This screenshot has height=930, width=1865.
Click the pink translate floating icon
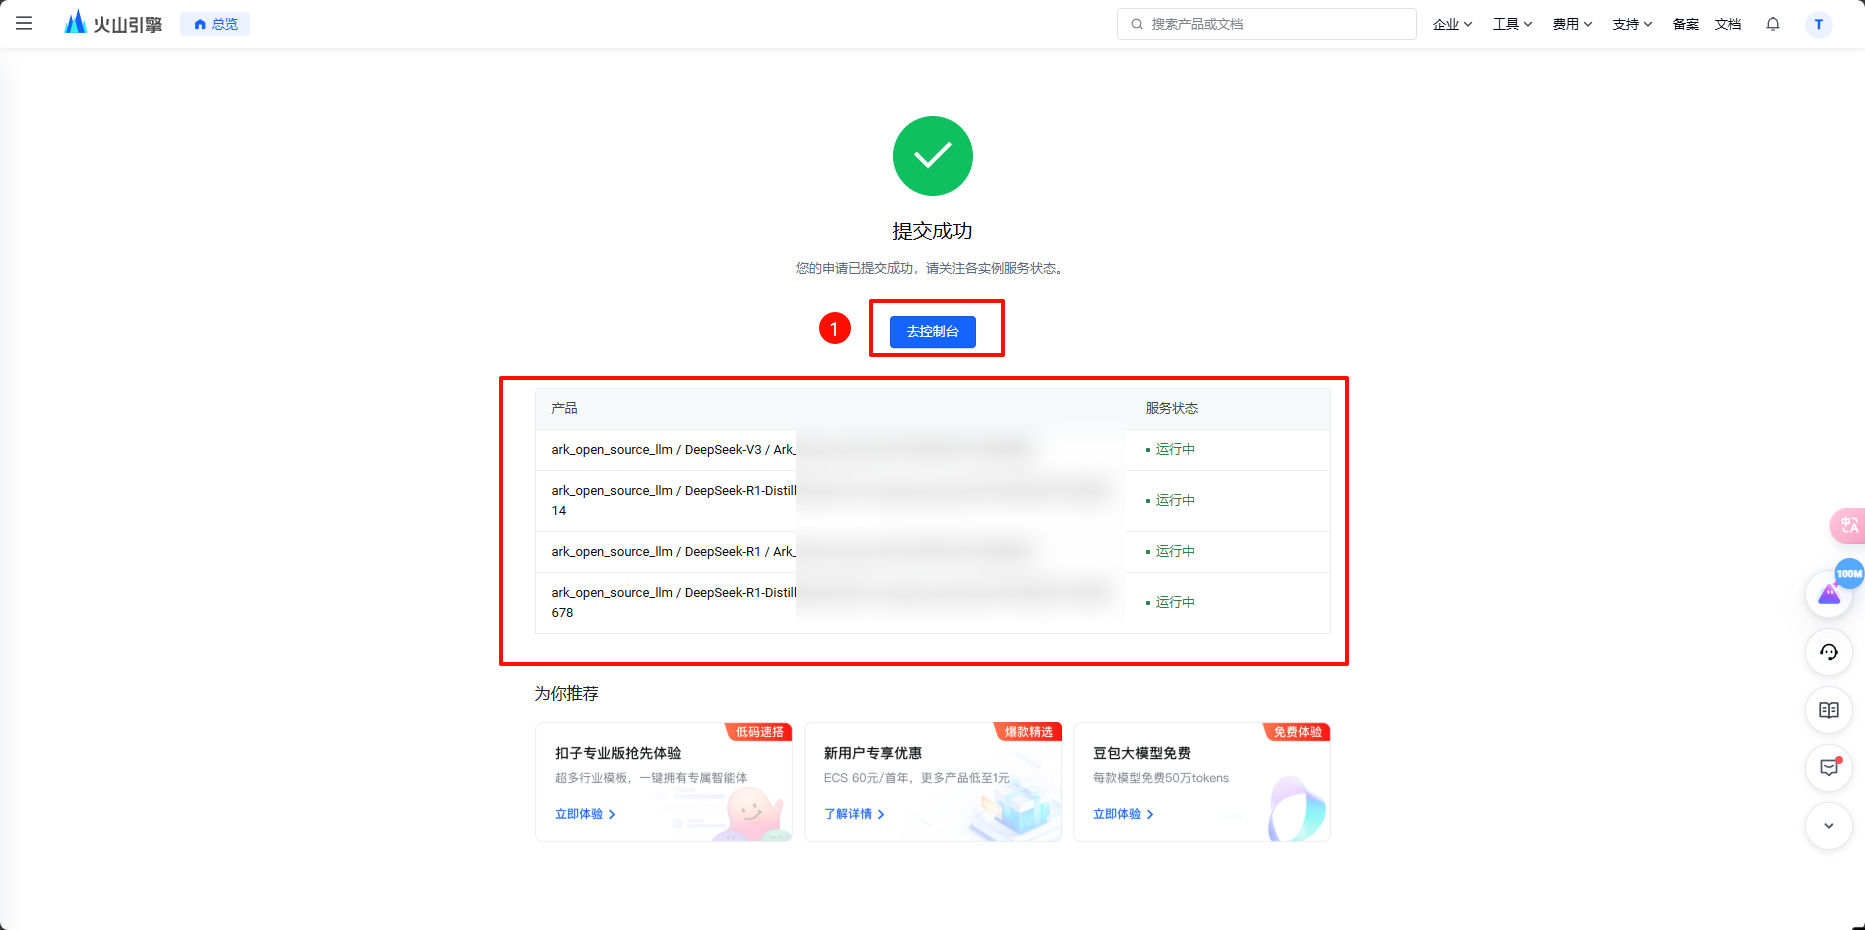[x=1848, y=525]
